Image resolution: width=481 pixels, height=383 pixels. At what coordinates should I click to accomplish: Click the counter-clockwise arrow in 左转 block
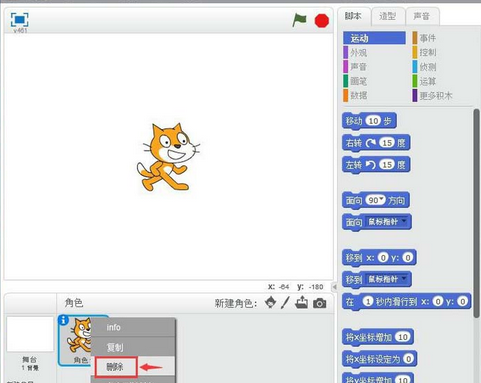371,165
